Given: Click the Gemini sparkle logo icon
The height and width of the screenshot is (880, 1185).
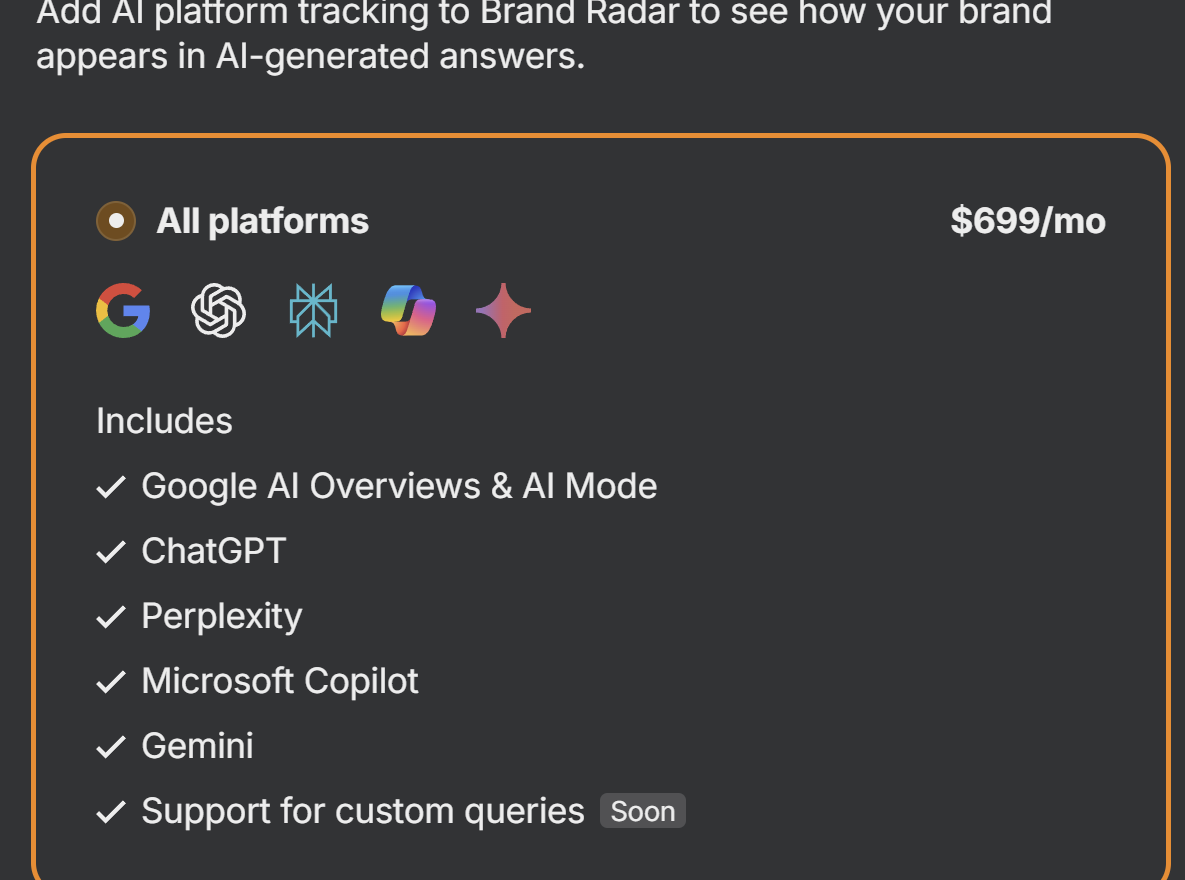Looking at the screenshot, I should click(503, 310).
